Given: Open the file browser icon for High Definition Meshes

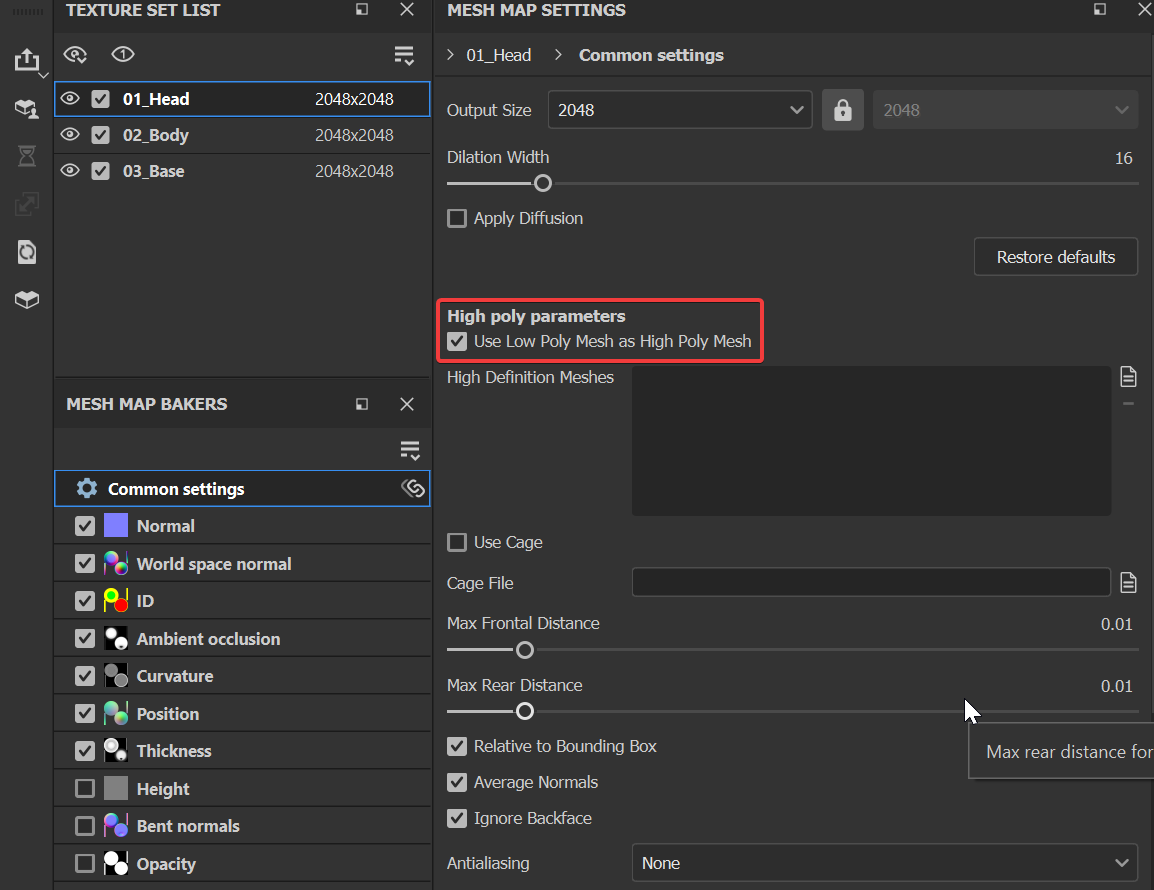Looking at the screenshot, I should 1128,376.
